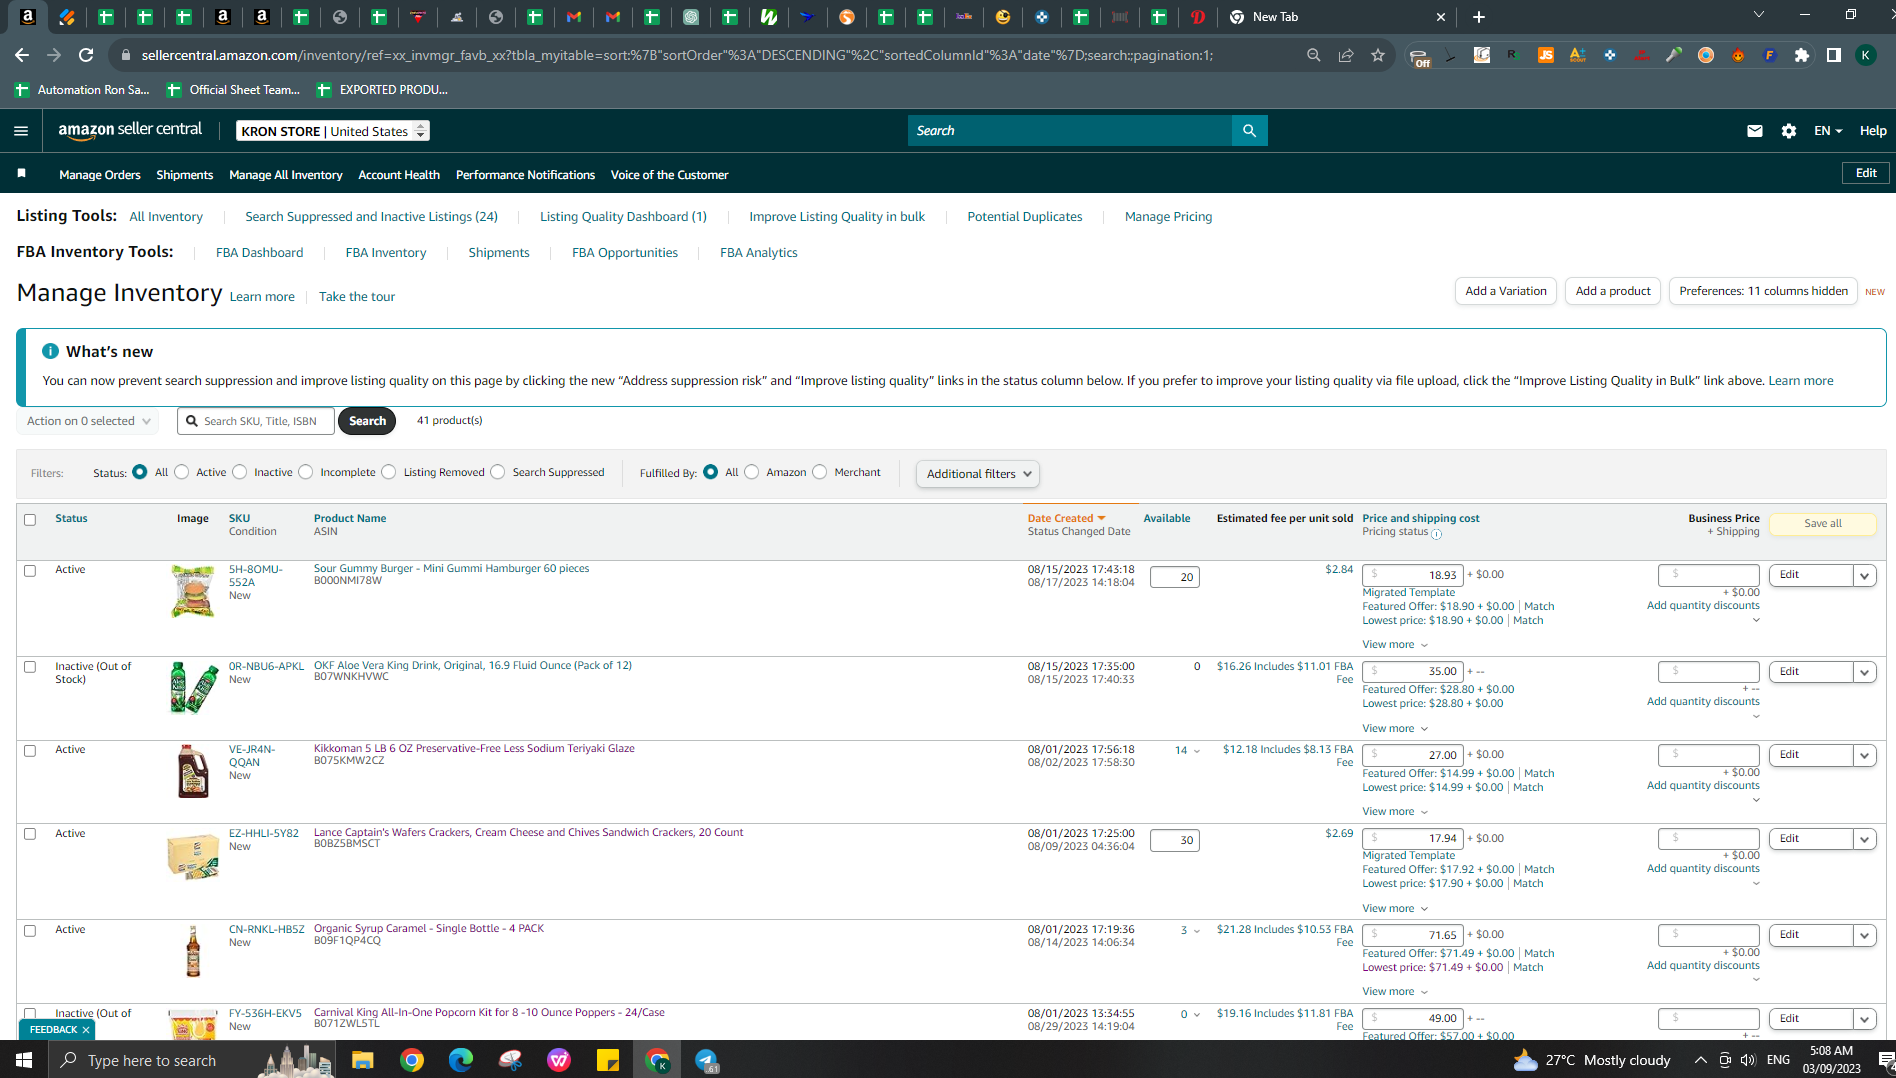Screen dimensions: 1896x1078
Task: Click the Add a product button
Action: [x=1613, y=291]
